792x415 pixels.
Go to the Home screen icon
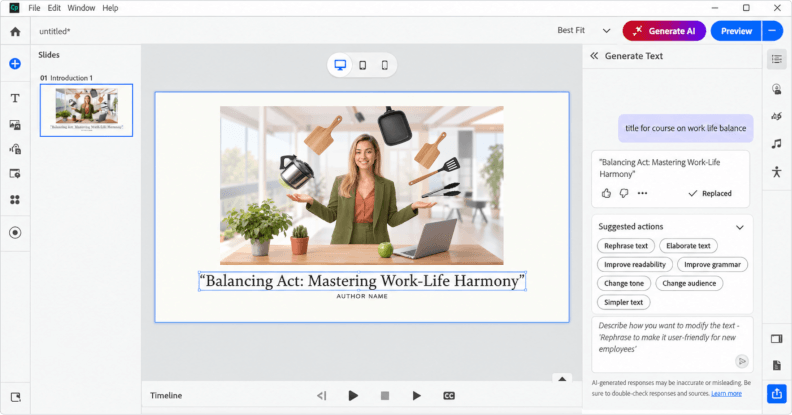pyautogui.click(x=15, y=32)
